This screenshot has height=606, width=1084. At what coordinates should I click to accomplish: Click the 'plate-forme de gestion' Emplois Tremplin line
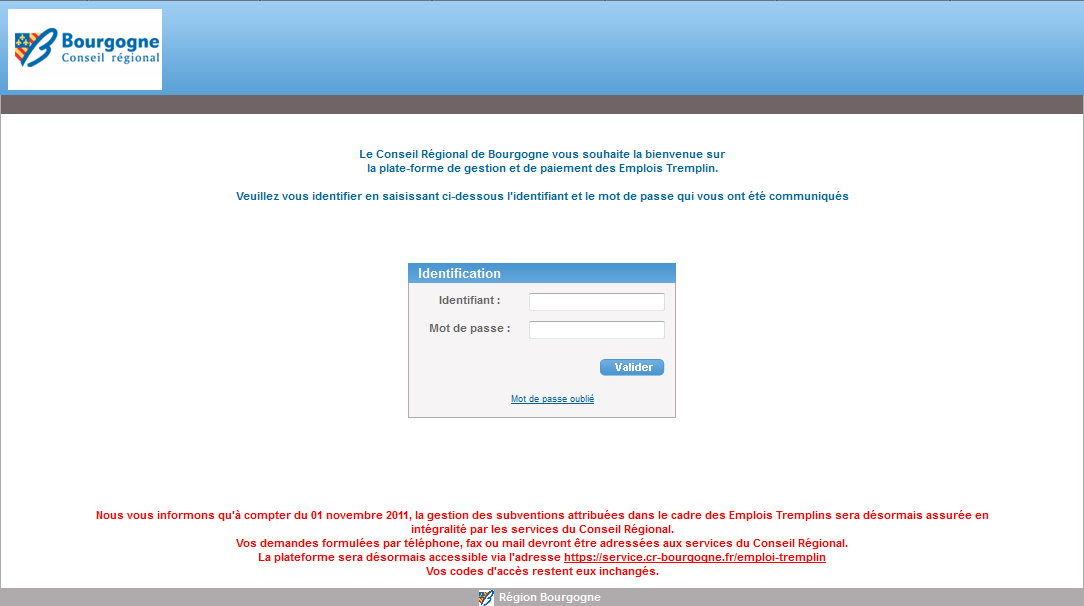click(541, 168)
